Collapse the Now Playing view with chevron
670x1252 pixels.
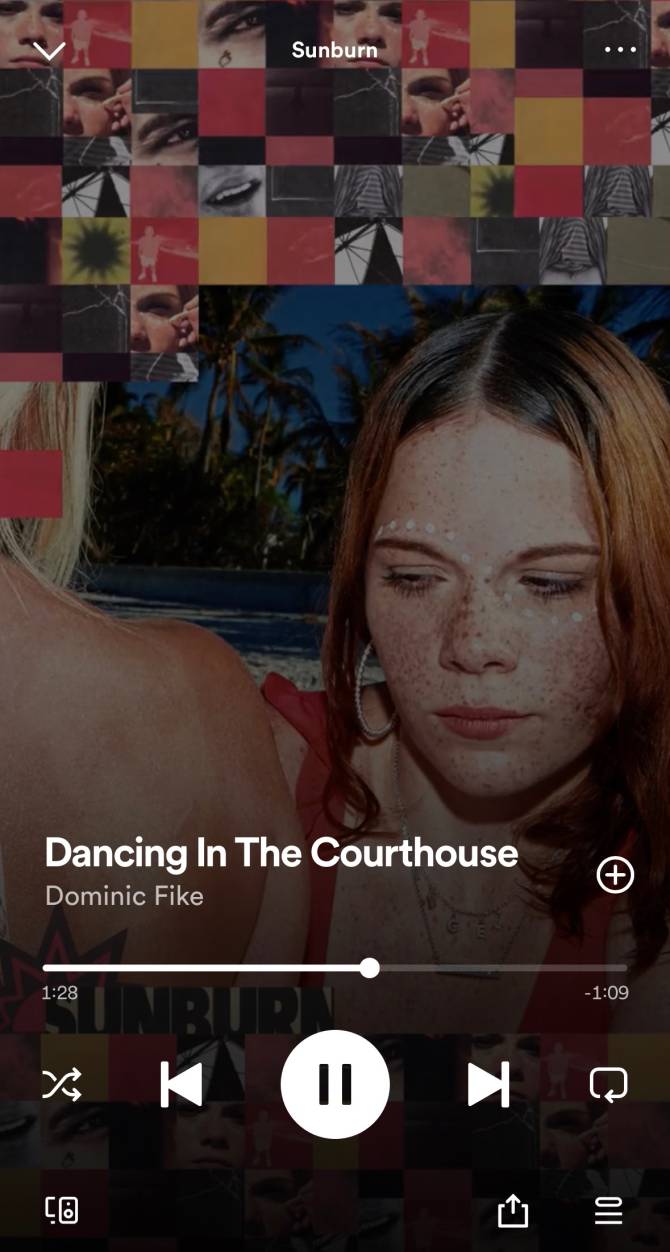[x=49, y=50]
